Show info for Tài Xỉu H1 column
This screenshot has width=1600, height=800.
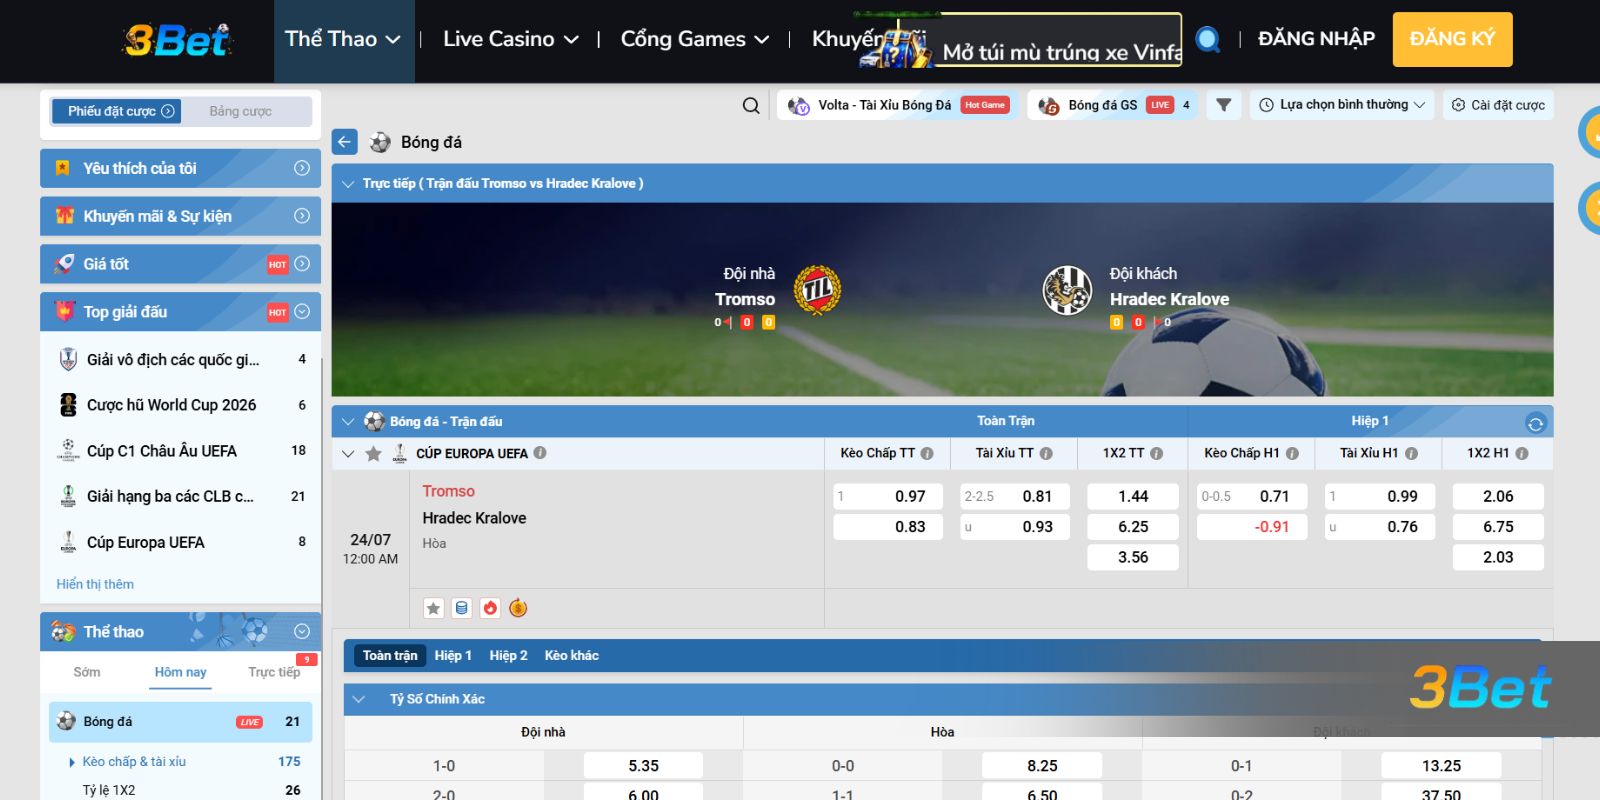tap(1411, 453)
